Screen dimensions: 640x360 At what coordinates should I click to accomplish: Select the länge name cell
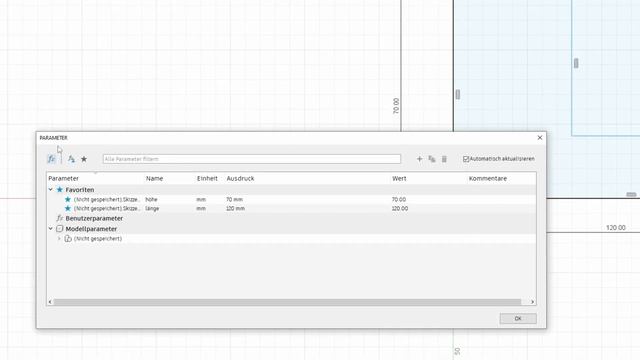[152, 209]
